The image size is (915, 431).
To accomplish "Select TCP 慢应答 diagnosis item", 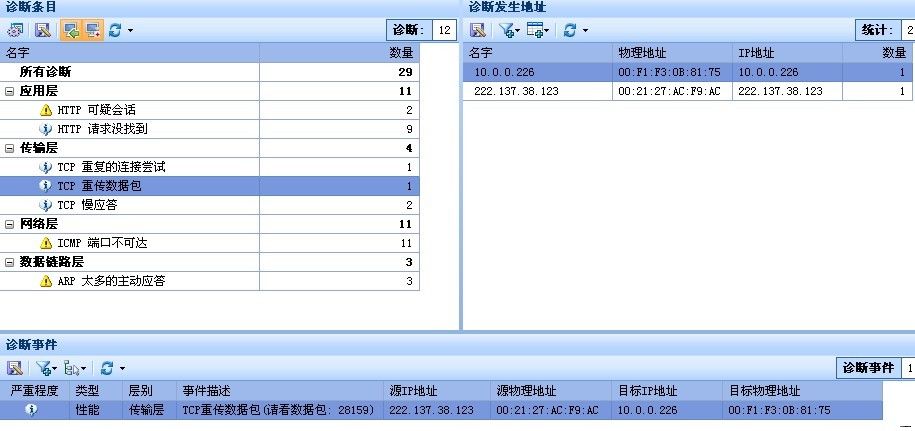I will pyautogui.click(x=209, y=205).
